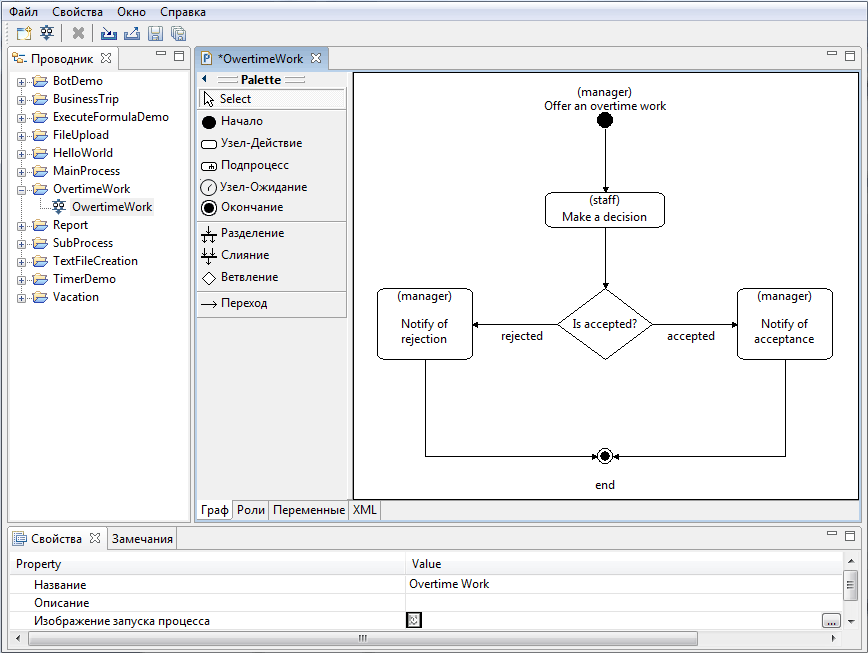Click the export icon in the toolbar
Viewport: 868px width, 653px height.
[x=131, y=33]
